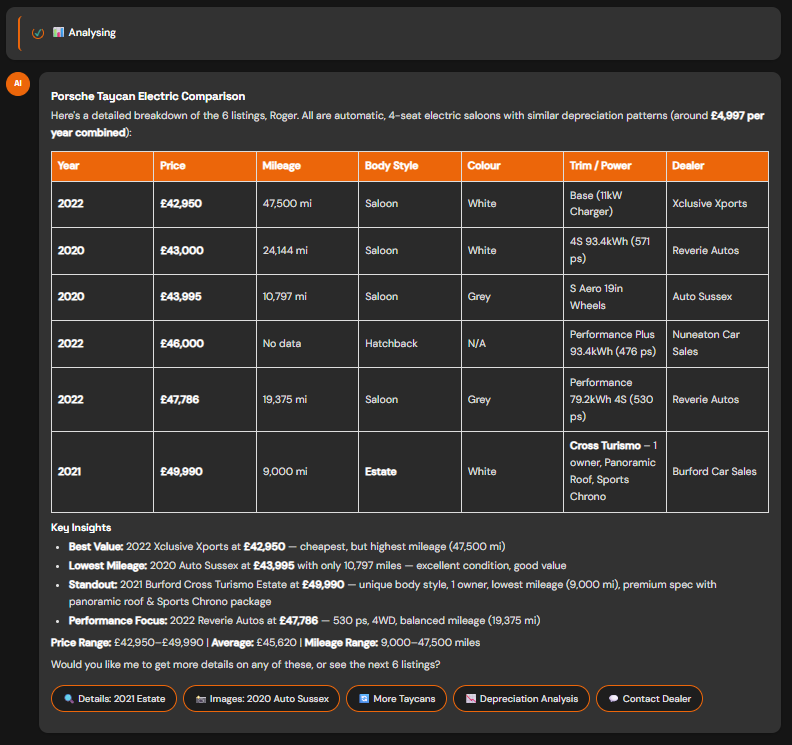Click the 4S 93.4kWh (571 ps) trim cell

[x=615, y=251]
